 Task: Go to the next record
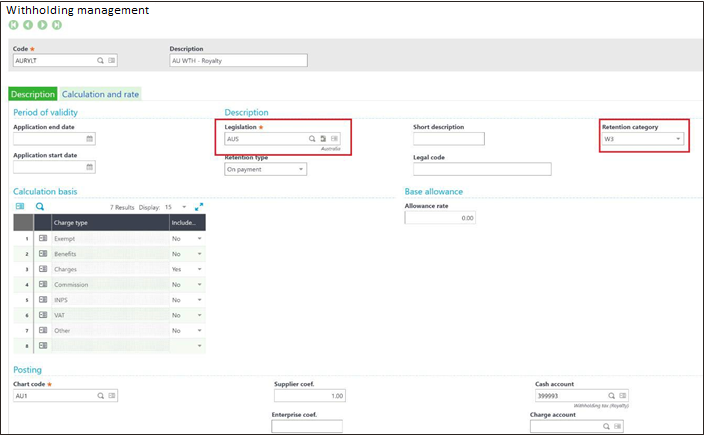click(42, 25)
